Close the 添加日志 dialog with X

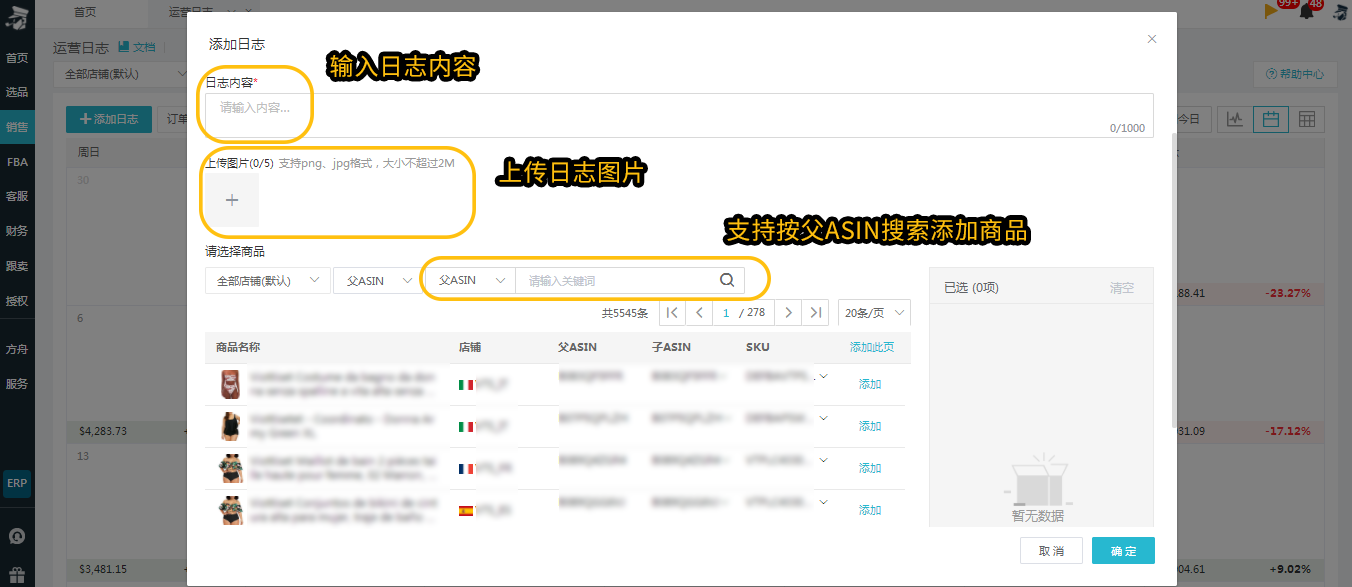pyautogui.click(x=1152, y=39)
